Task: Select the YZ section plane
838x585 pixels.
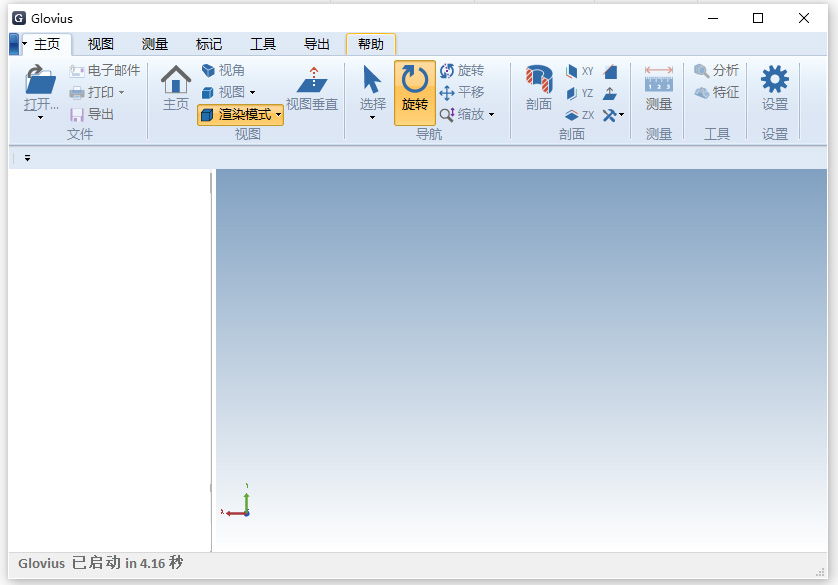Action: click(580, 93)
